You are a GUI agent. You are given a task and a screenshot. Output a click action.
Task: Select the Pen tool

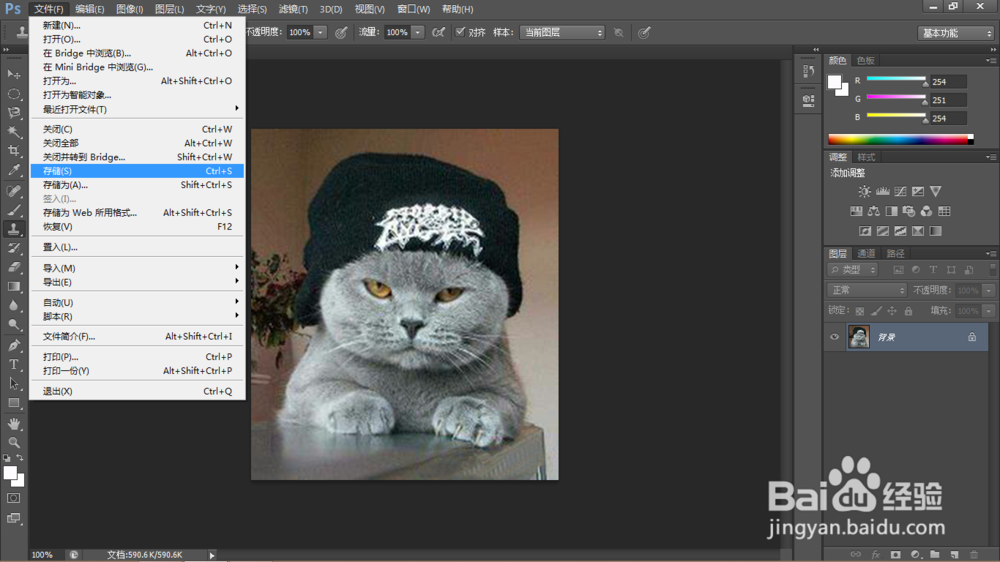pos(13,346)
